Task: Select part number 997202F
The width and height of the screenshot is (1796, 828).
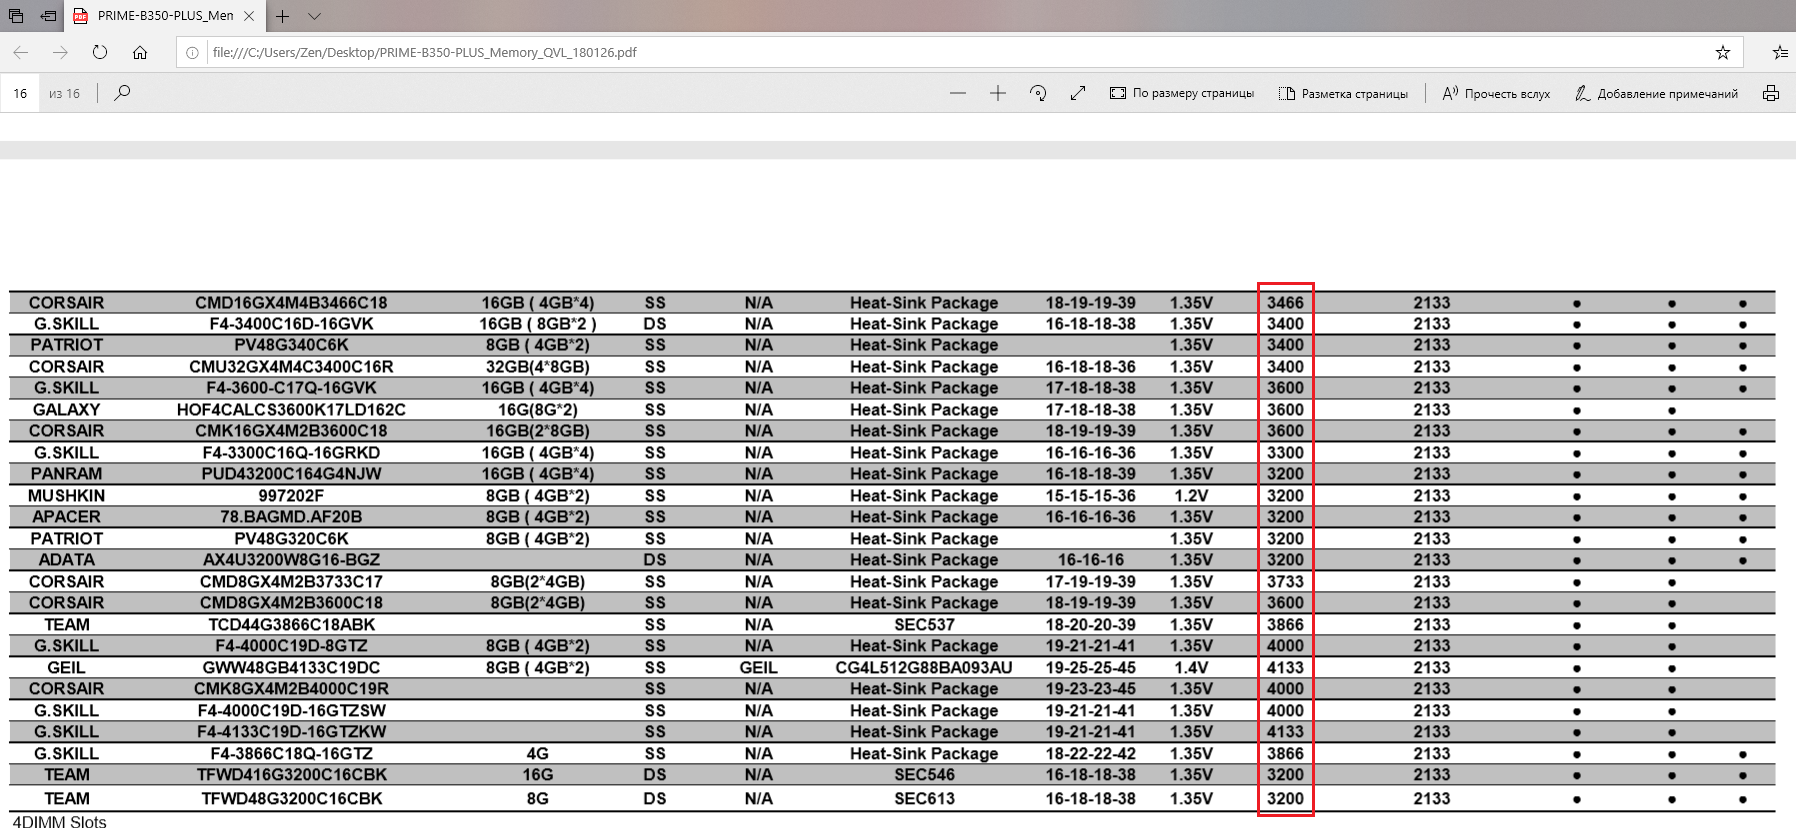Action: click(x=291, y=496)
